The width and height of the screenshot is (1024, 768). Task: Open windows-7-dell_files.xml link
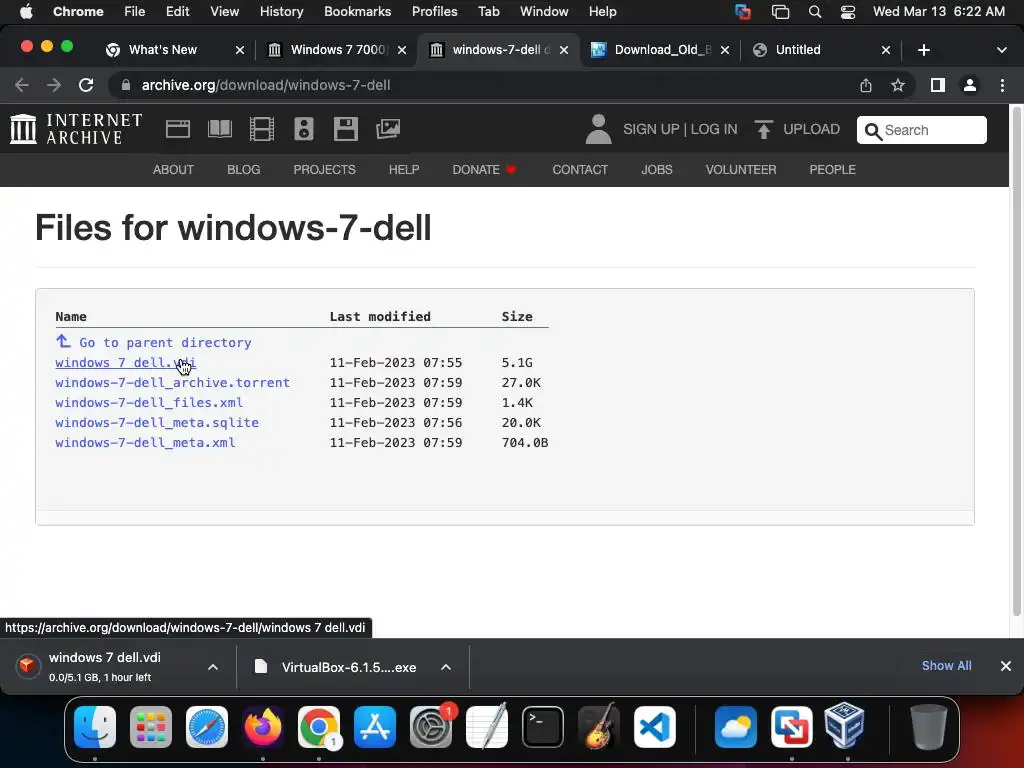pyautogui.click(x=149, y=402)
